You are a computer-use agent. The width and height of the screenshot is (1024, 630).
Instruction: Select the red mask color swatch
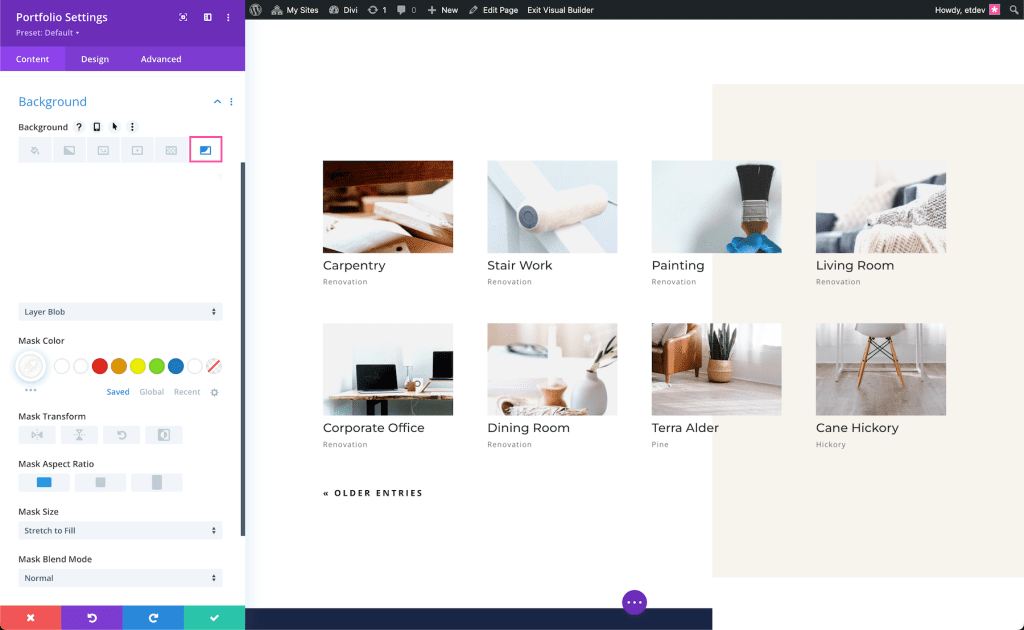[99, 366]
